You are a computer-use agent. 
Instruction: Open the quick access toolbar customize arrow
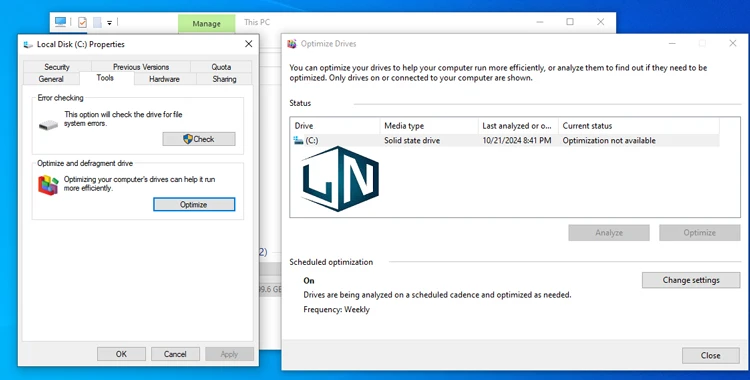pos(109,22)
